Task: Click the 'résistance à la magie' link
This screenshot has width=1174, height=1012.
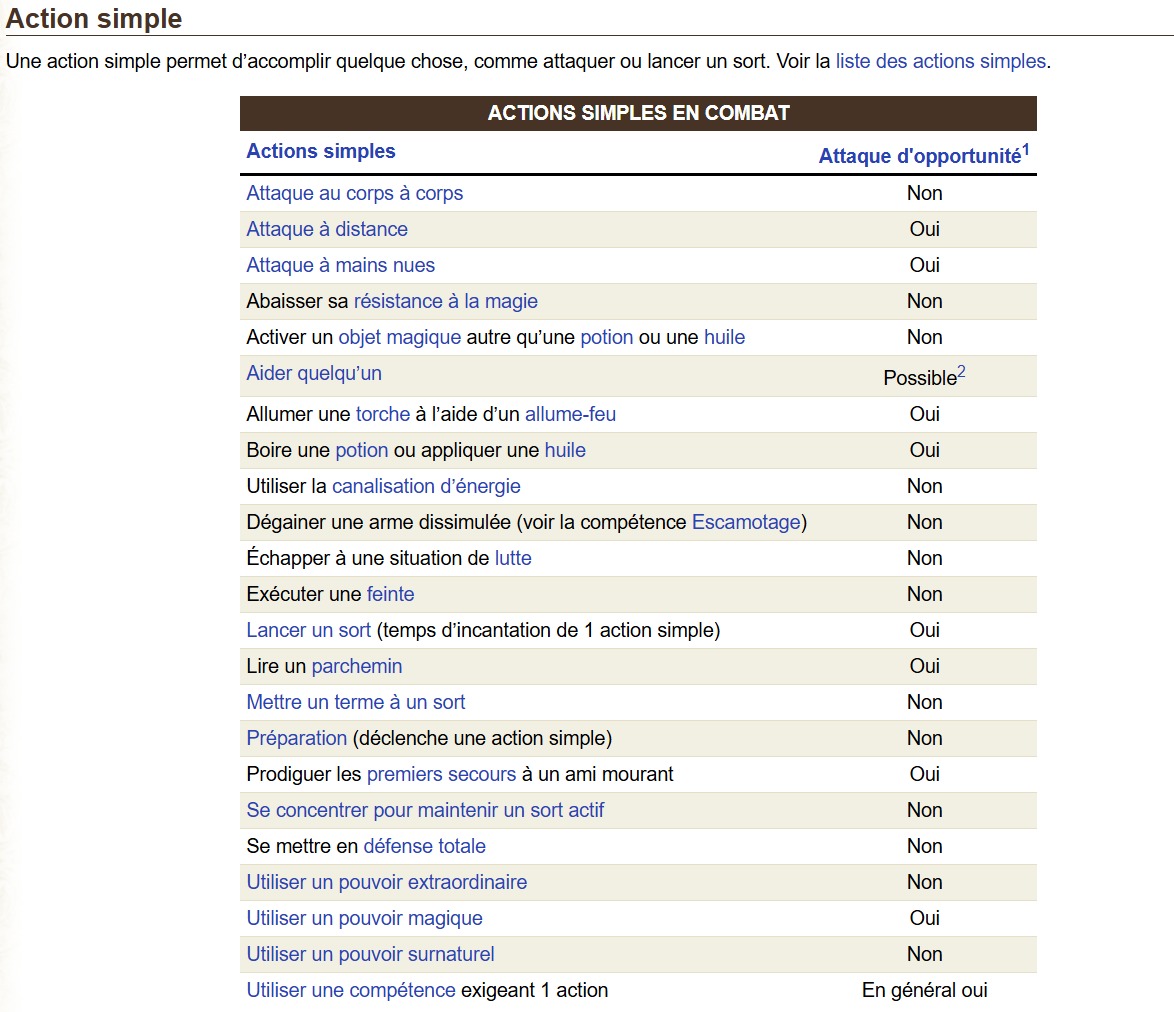Action: pyautogui.click(x=445, y=301)
